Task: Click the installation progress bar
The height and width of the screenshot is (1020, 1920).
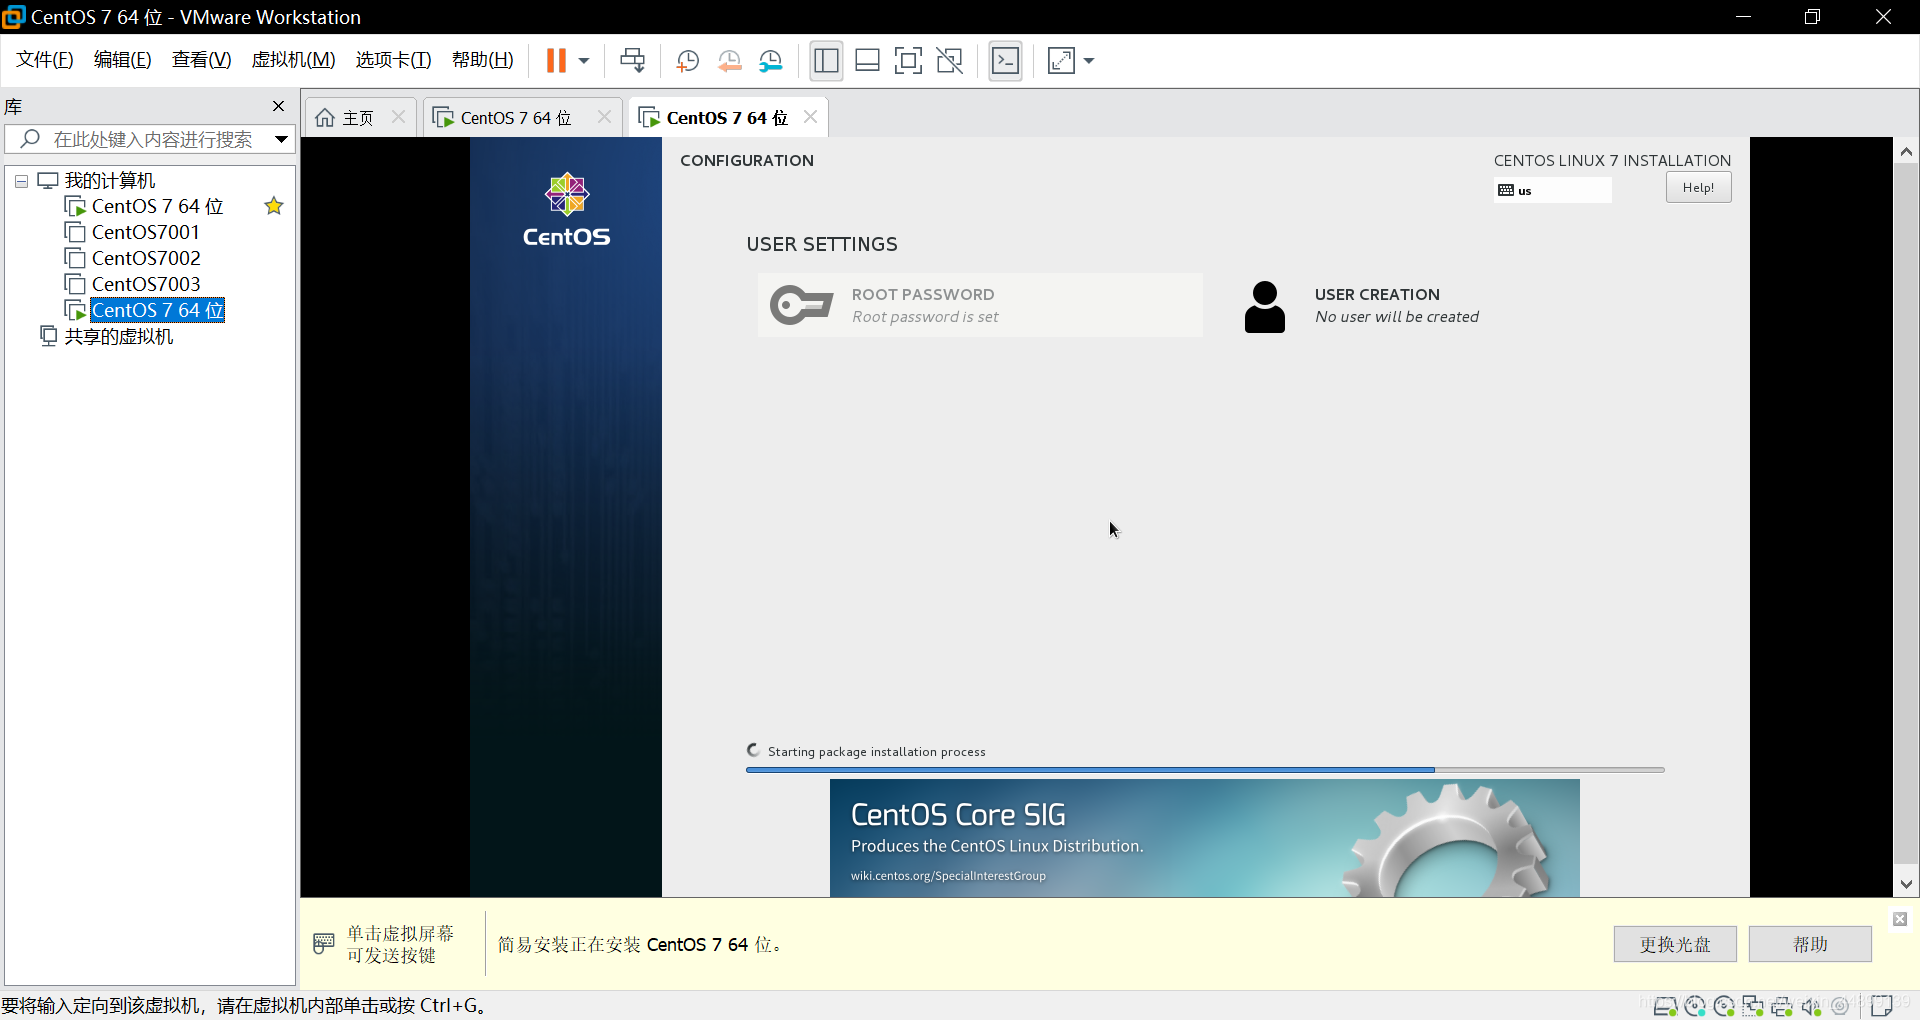Action: pyautogui.click(x=1205, y=770)
